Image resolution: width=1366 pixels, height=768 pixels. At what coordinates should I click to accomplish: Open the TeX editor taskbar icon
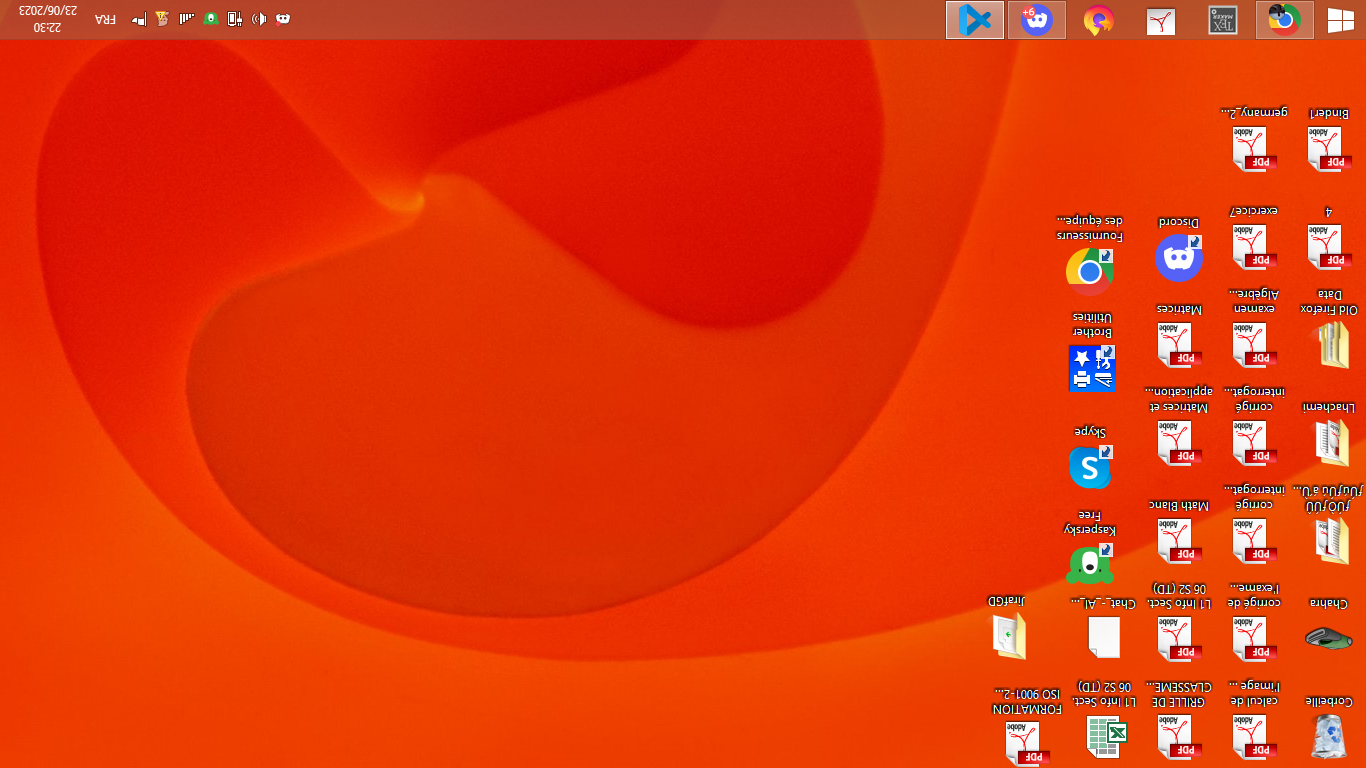click(x=1223, y=20)
